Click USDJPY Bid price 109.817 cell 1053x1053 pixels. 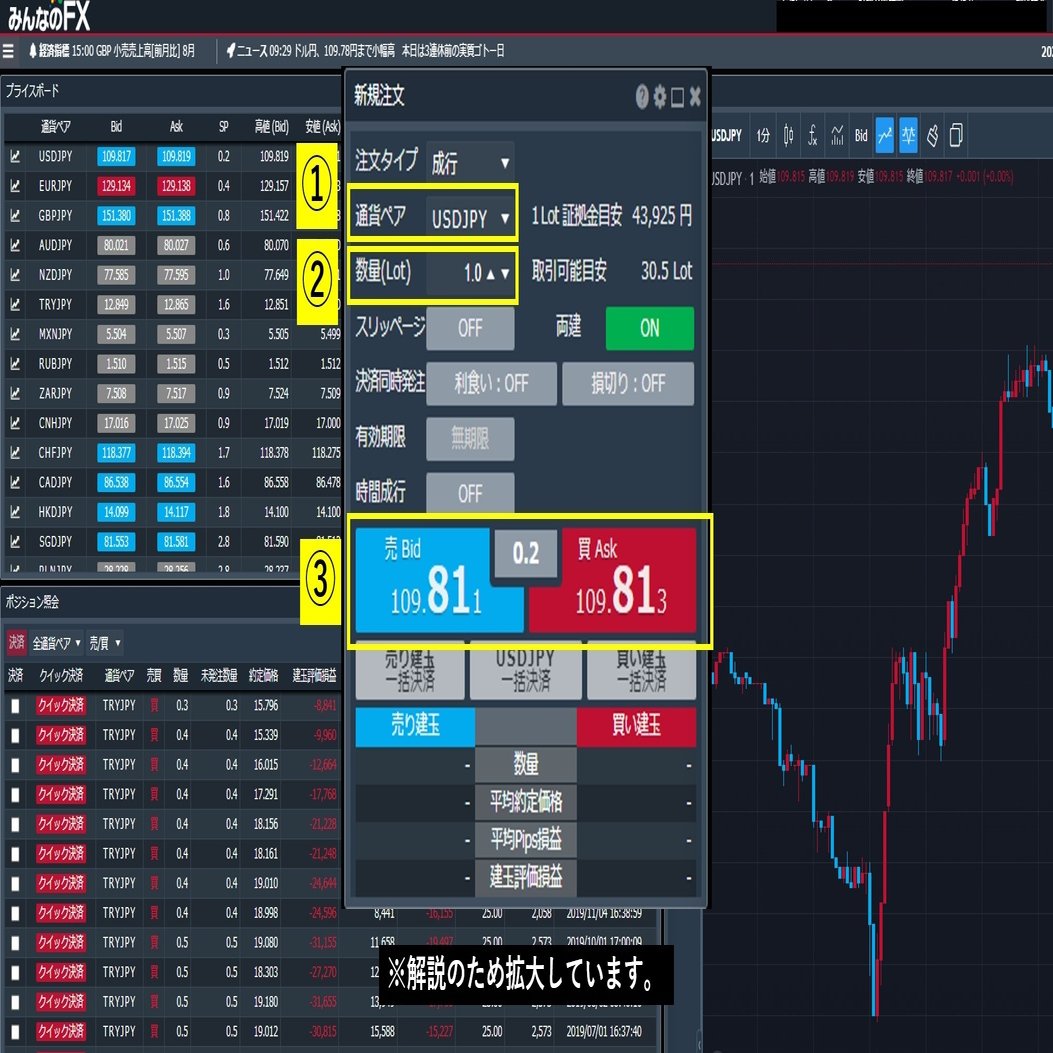pyautogui.click(x=116, y=156)
